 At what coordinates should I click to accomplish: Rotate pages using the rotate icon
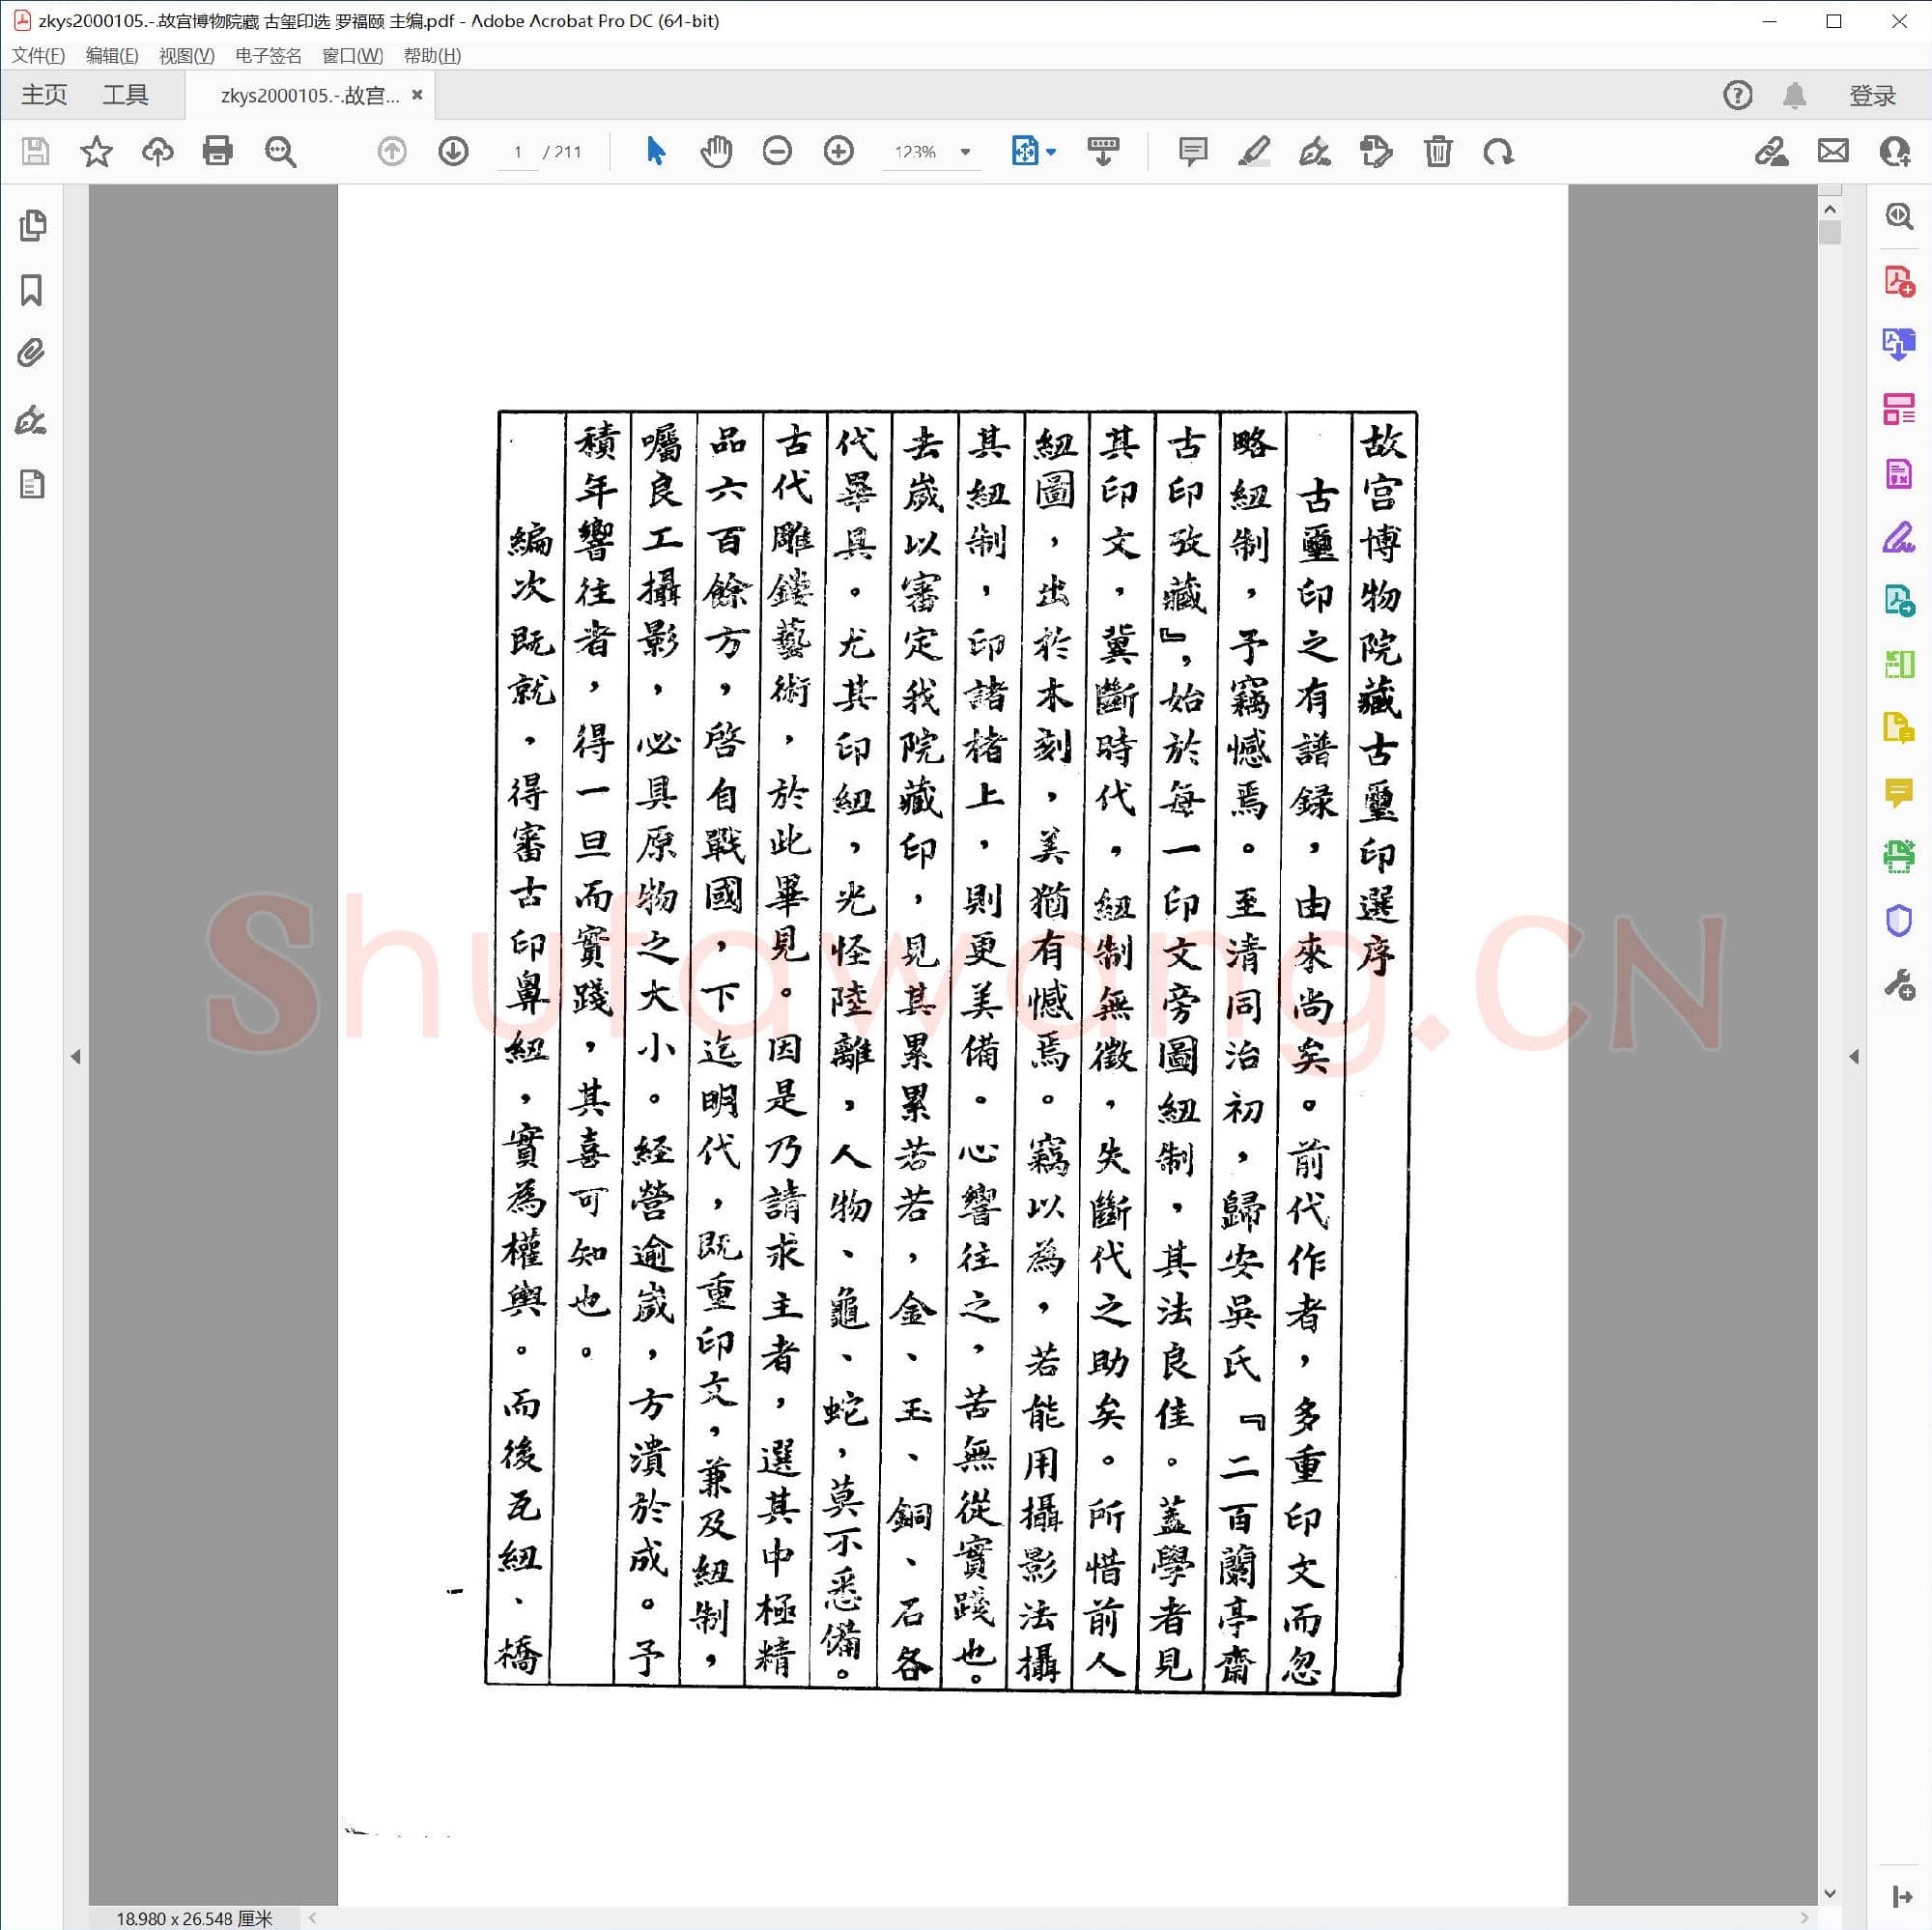click(1499, 151)
